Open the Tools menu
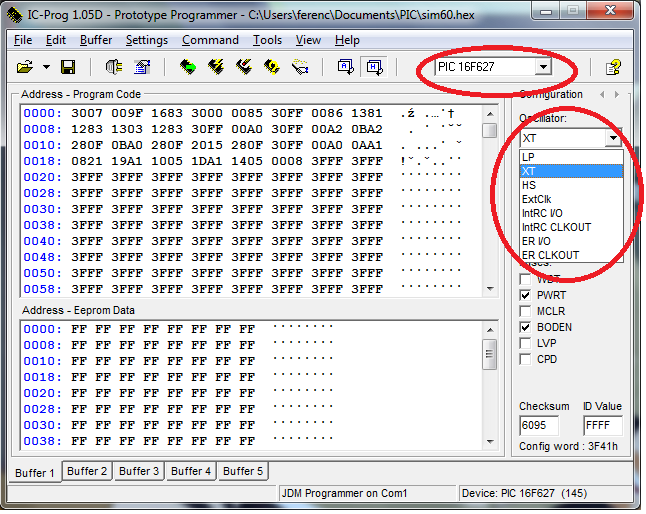This screenshot has width=646, height=514. pyautogui.click(x=267, y=40)
